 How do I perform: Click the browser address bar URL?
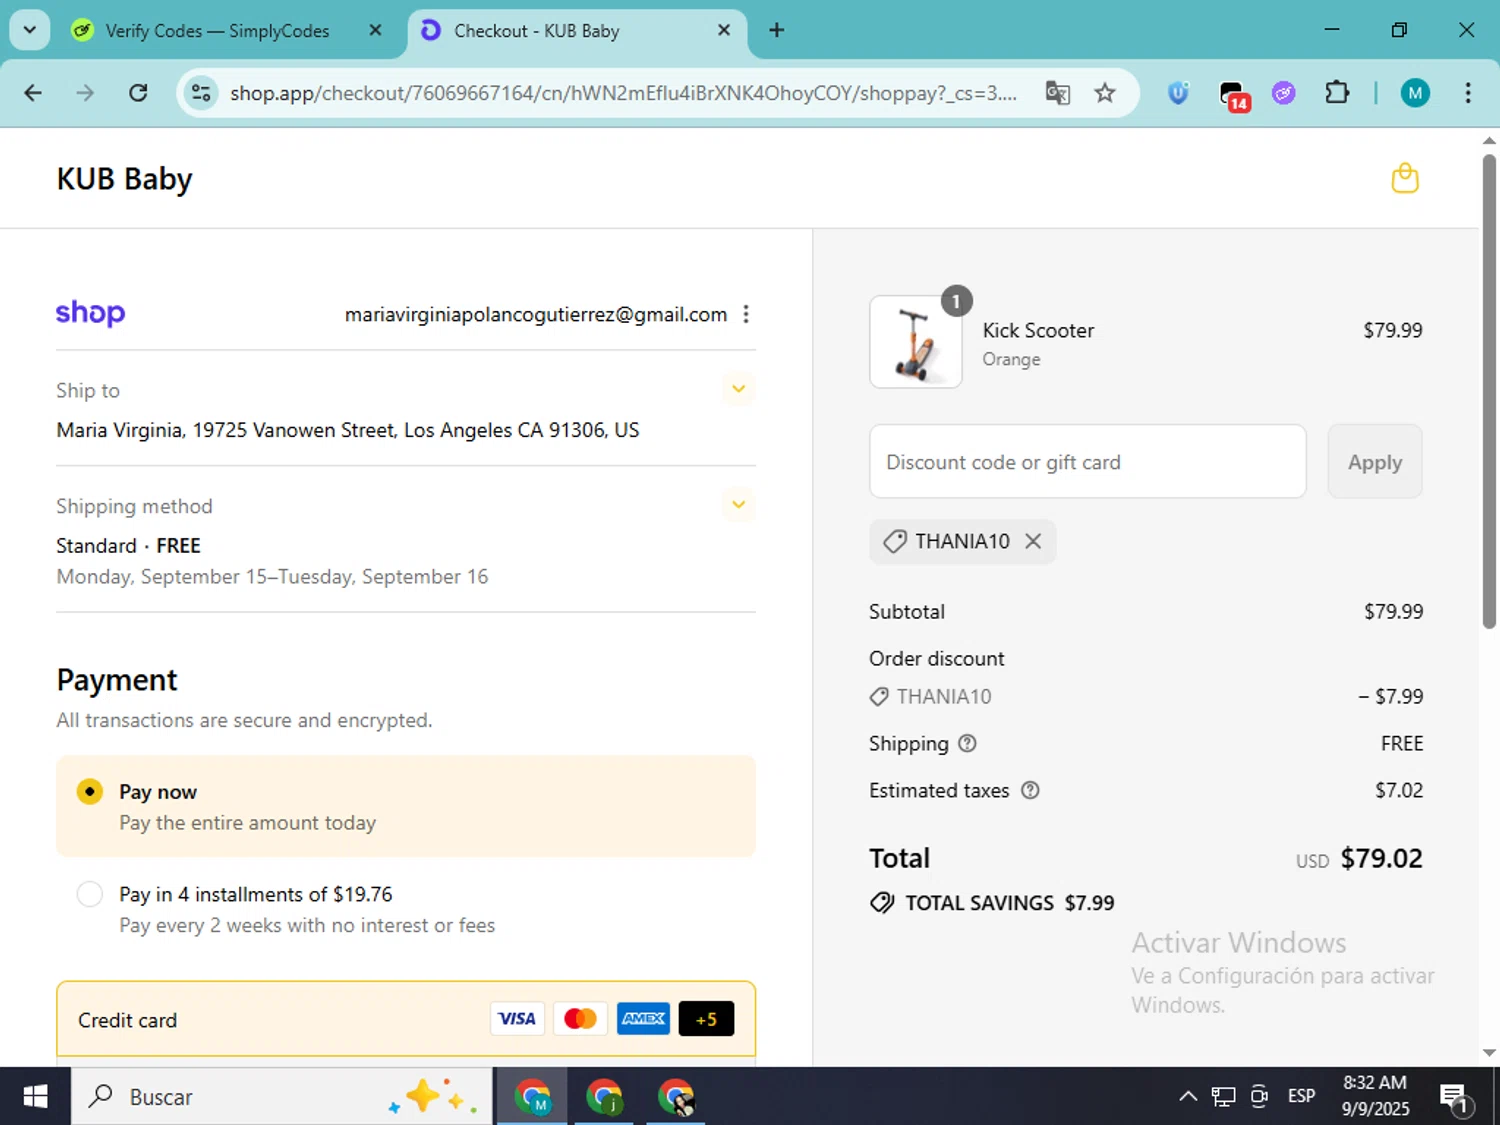tap(623, 93)
